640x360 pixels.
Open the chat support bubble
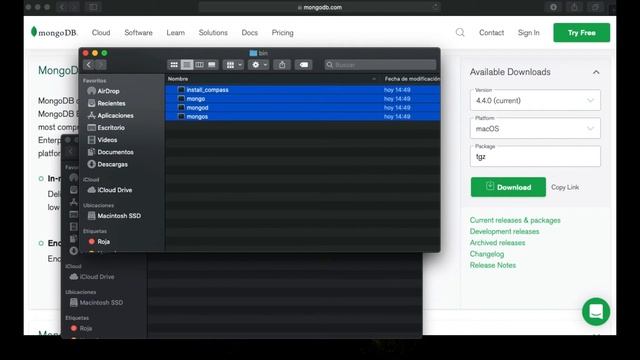[596, 311]
